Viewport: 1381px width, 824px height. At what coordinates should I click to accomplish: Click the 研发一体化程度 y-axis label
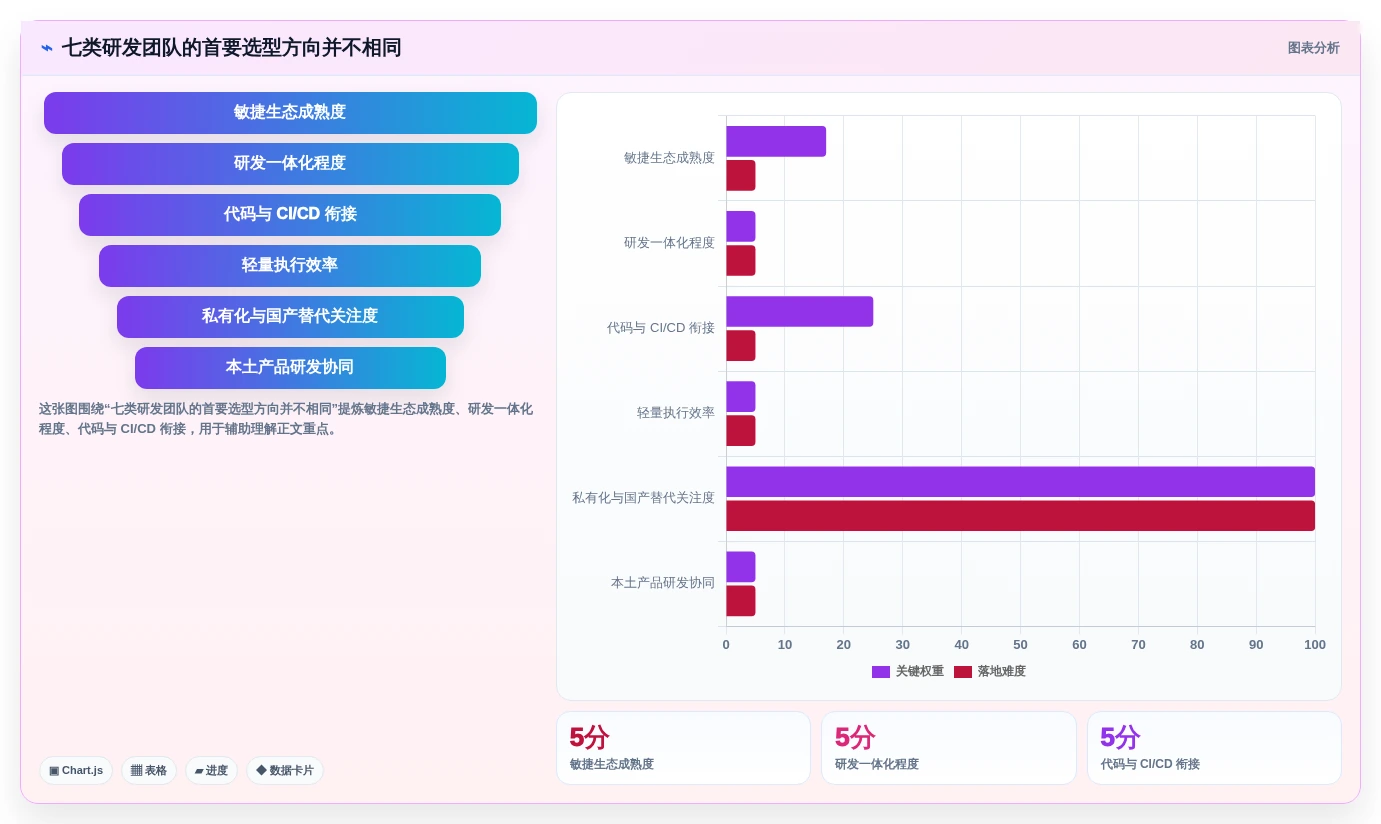(x=669, y=243)
